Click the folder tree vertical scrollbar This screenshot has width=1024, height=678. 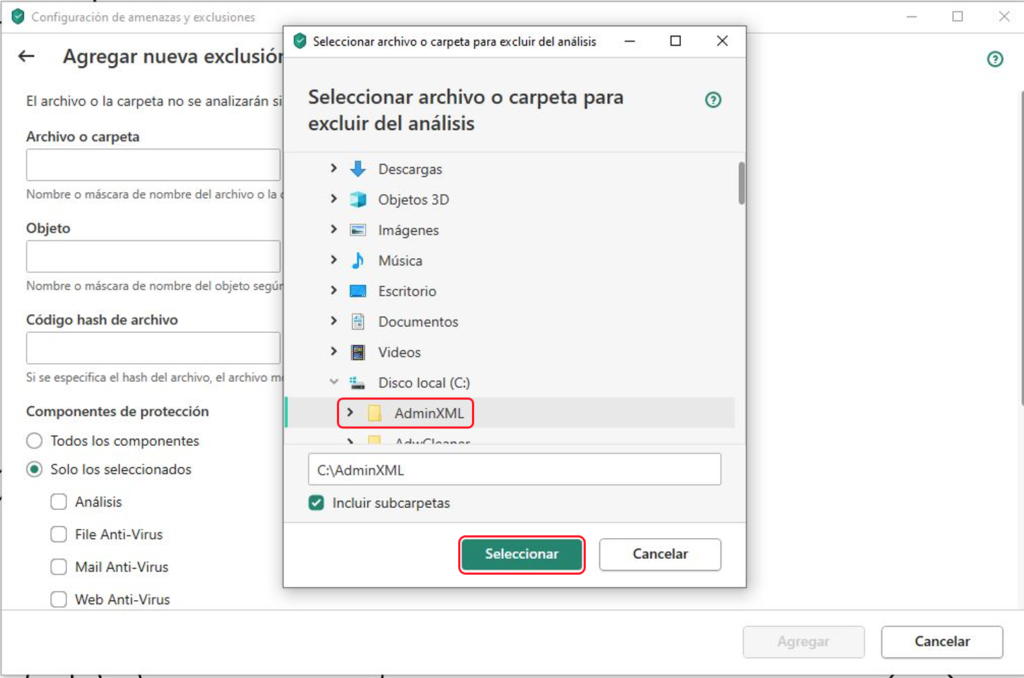(741, 183)
